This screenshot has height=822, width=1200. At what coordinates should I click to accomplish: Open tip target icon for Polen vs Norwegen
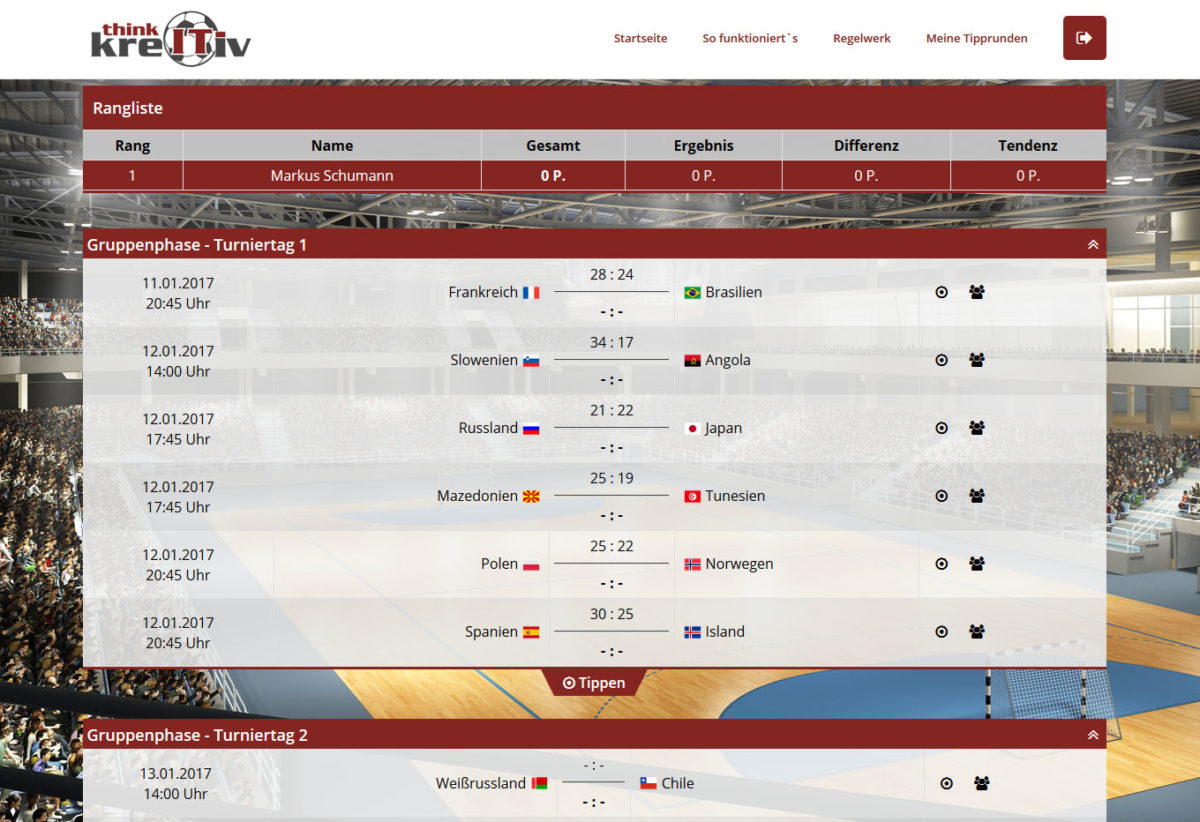941,564
